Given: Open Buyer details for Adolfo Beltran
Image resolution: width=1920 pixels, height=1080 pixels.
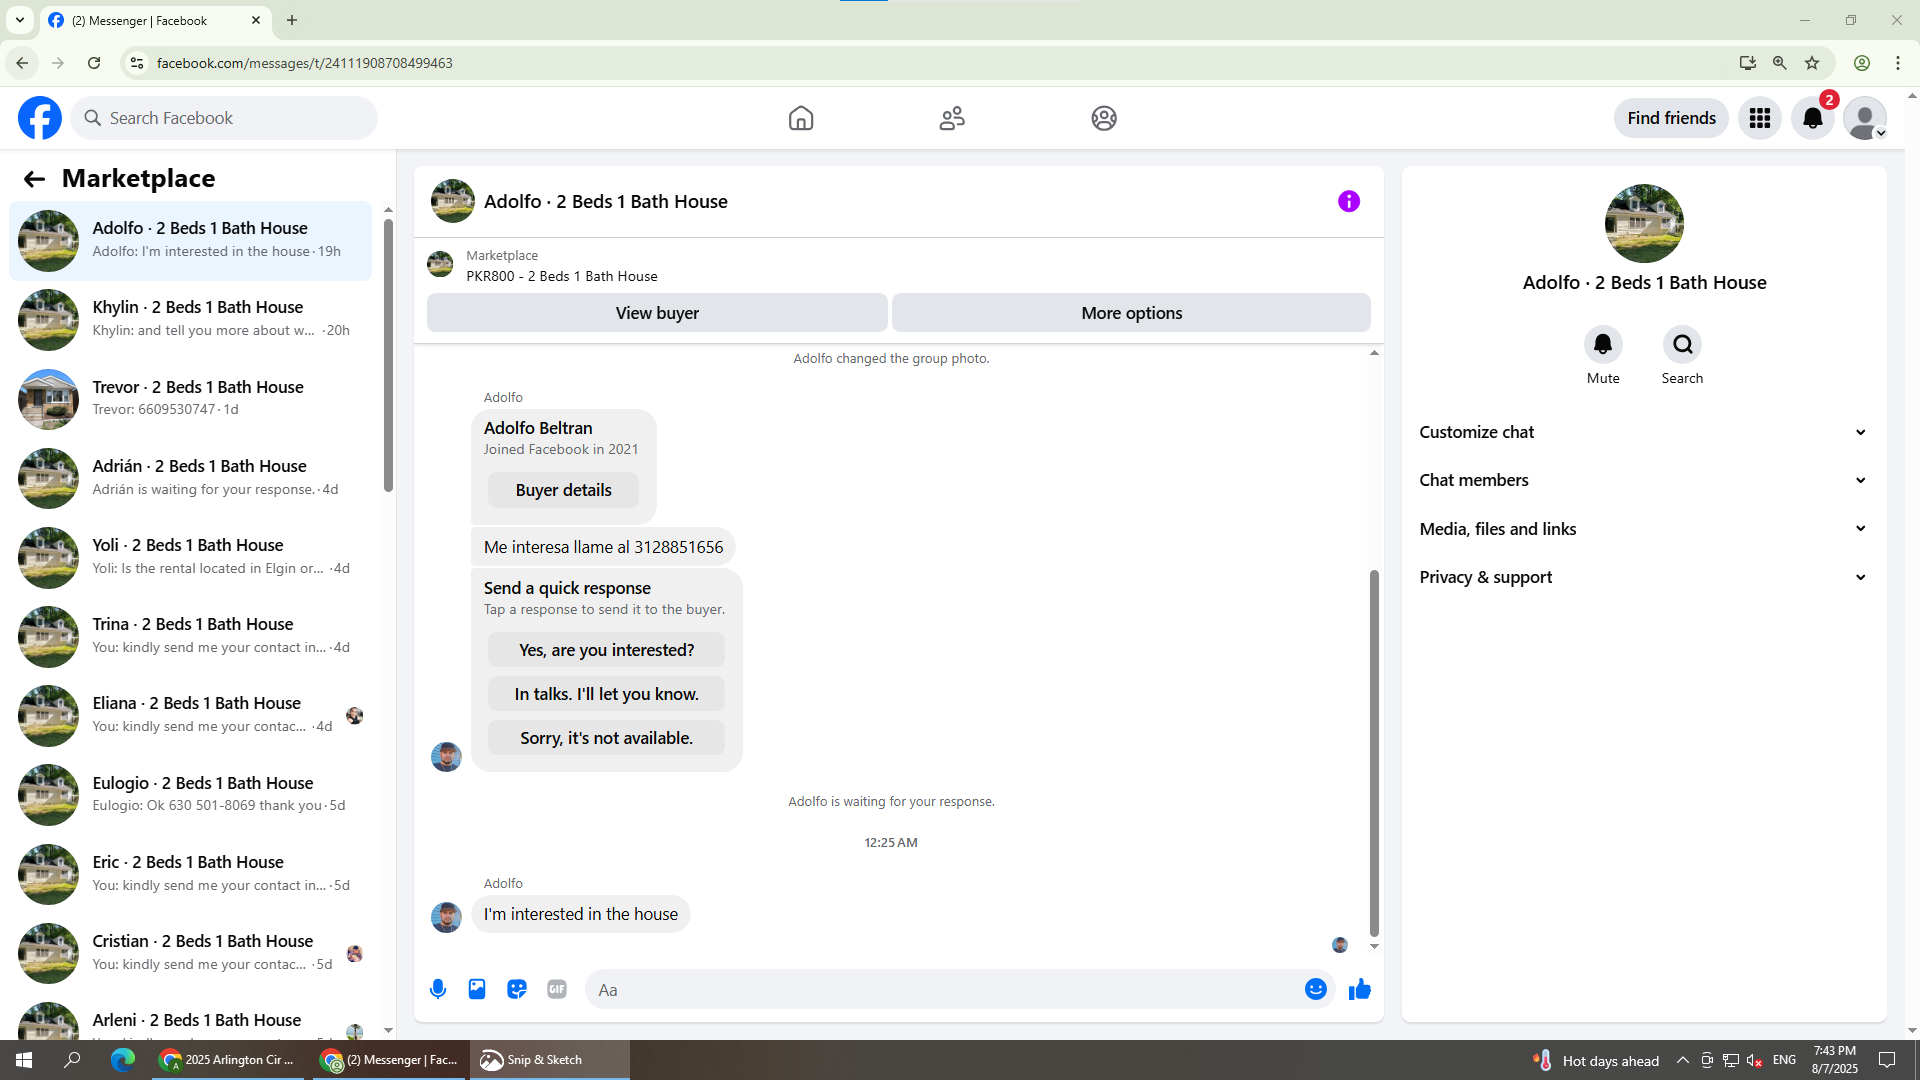Looking at the screenshot, I should pos(563,490).
